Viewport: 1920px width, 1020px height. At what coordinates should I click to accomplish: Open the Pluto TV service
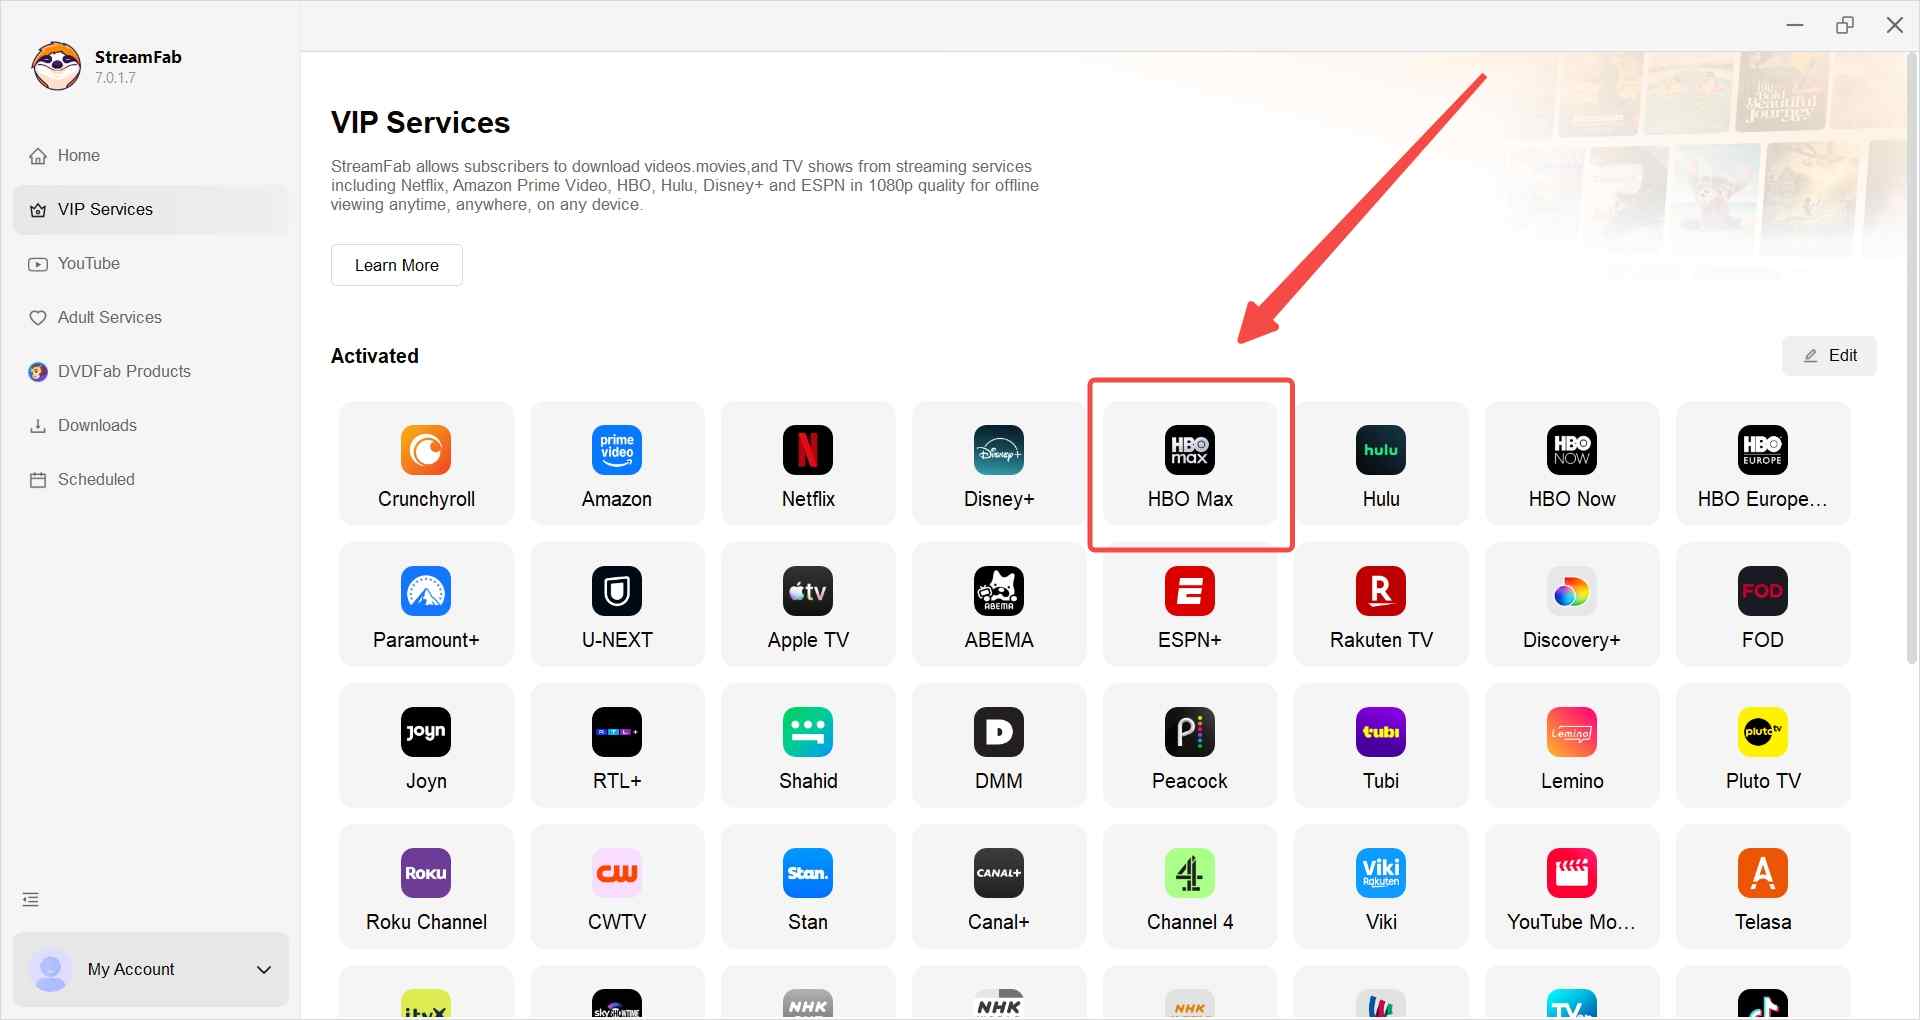[1762, 745]
